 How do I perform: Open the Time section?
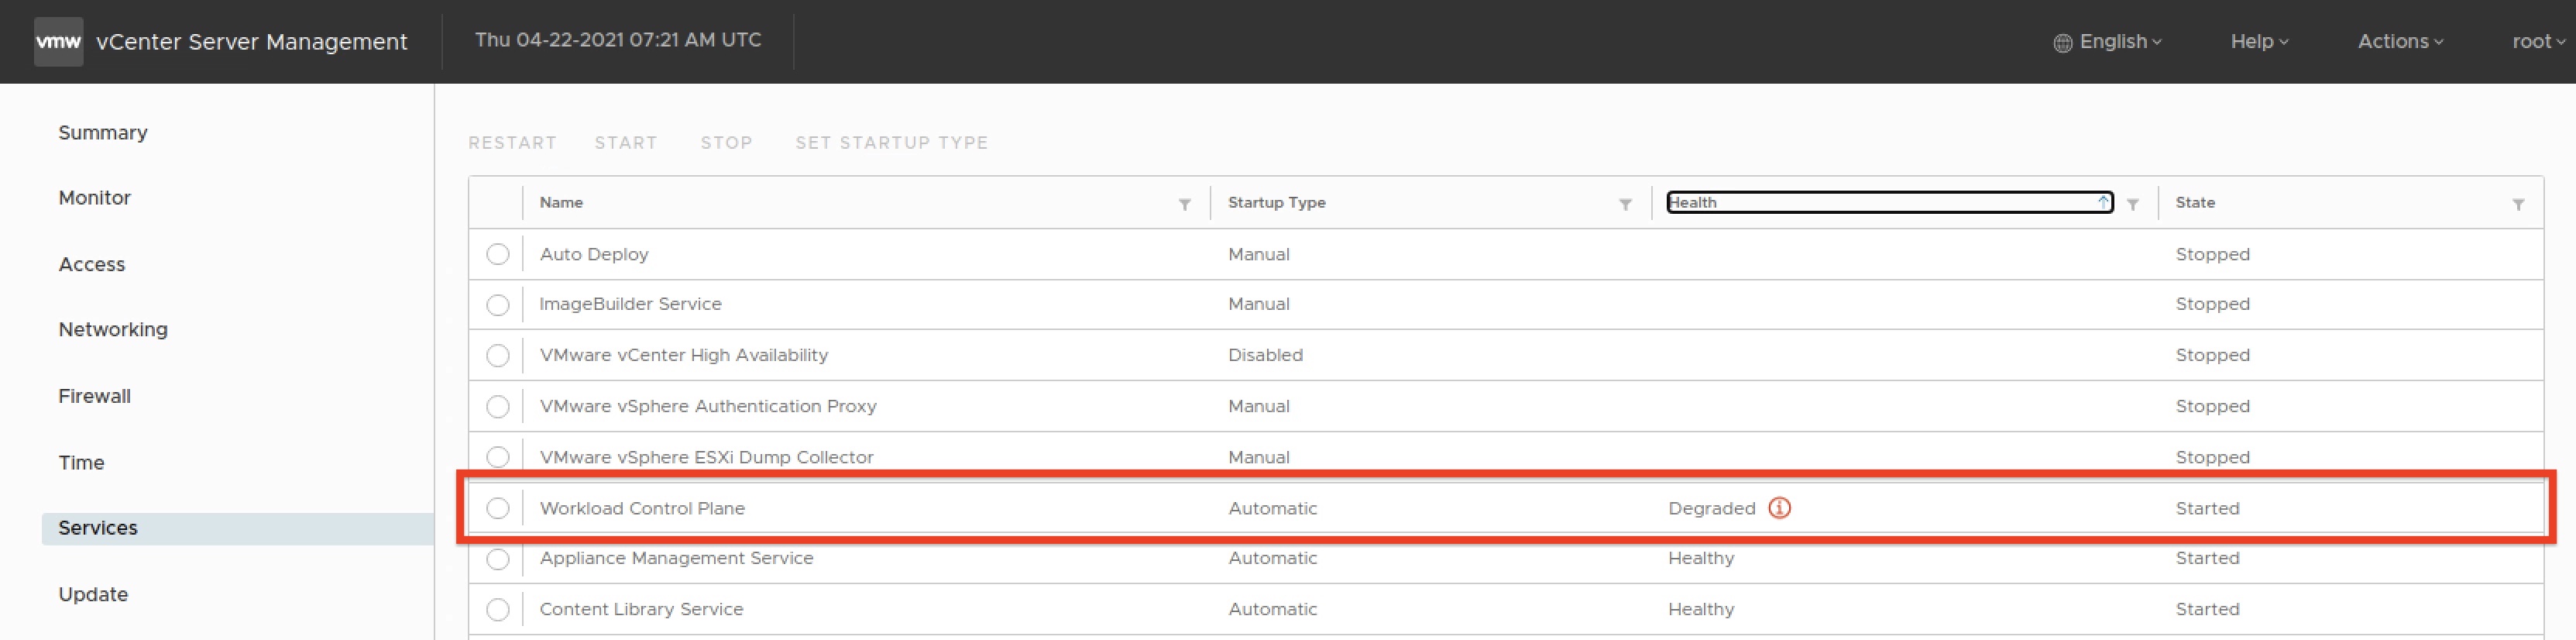(81, 462)
